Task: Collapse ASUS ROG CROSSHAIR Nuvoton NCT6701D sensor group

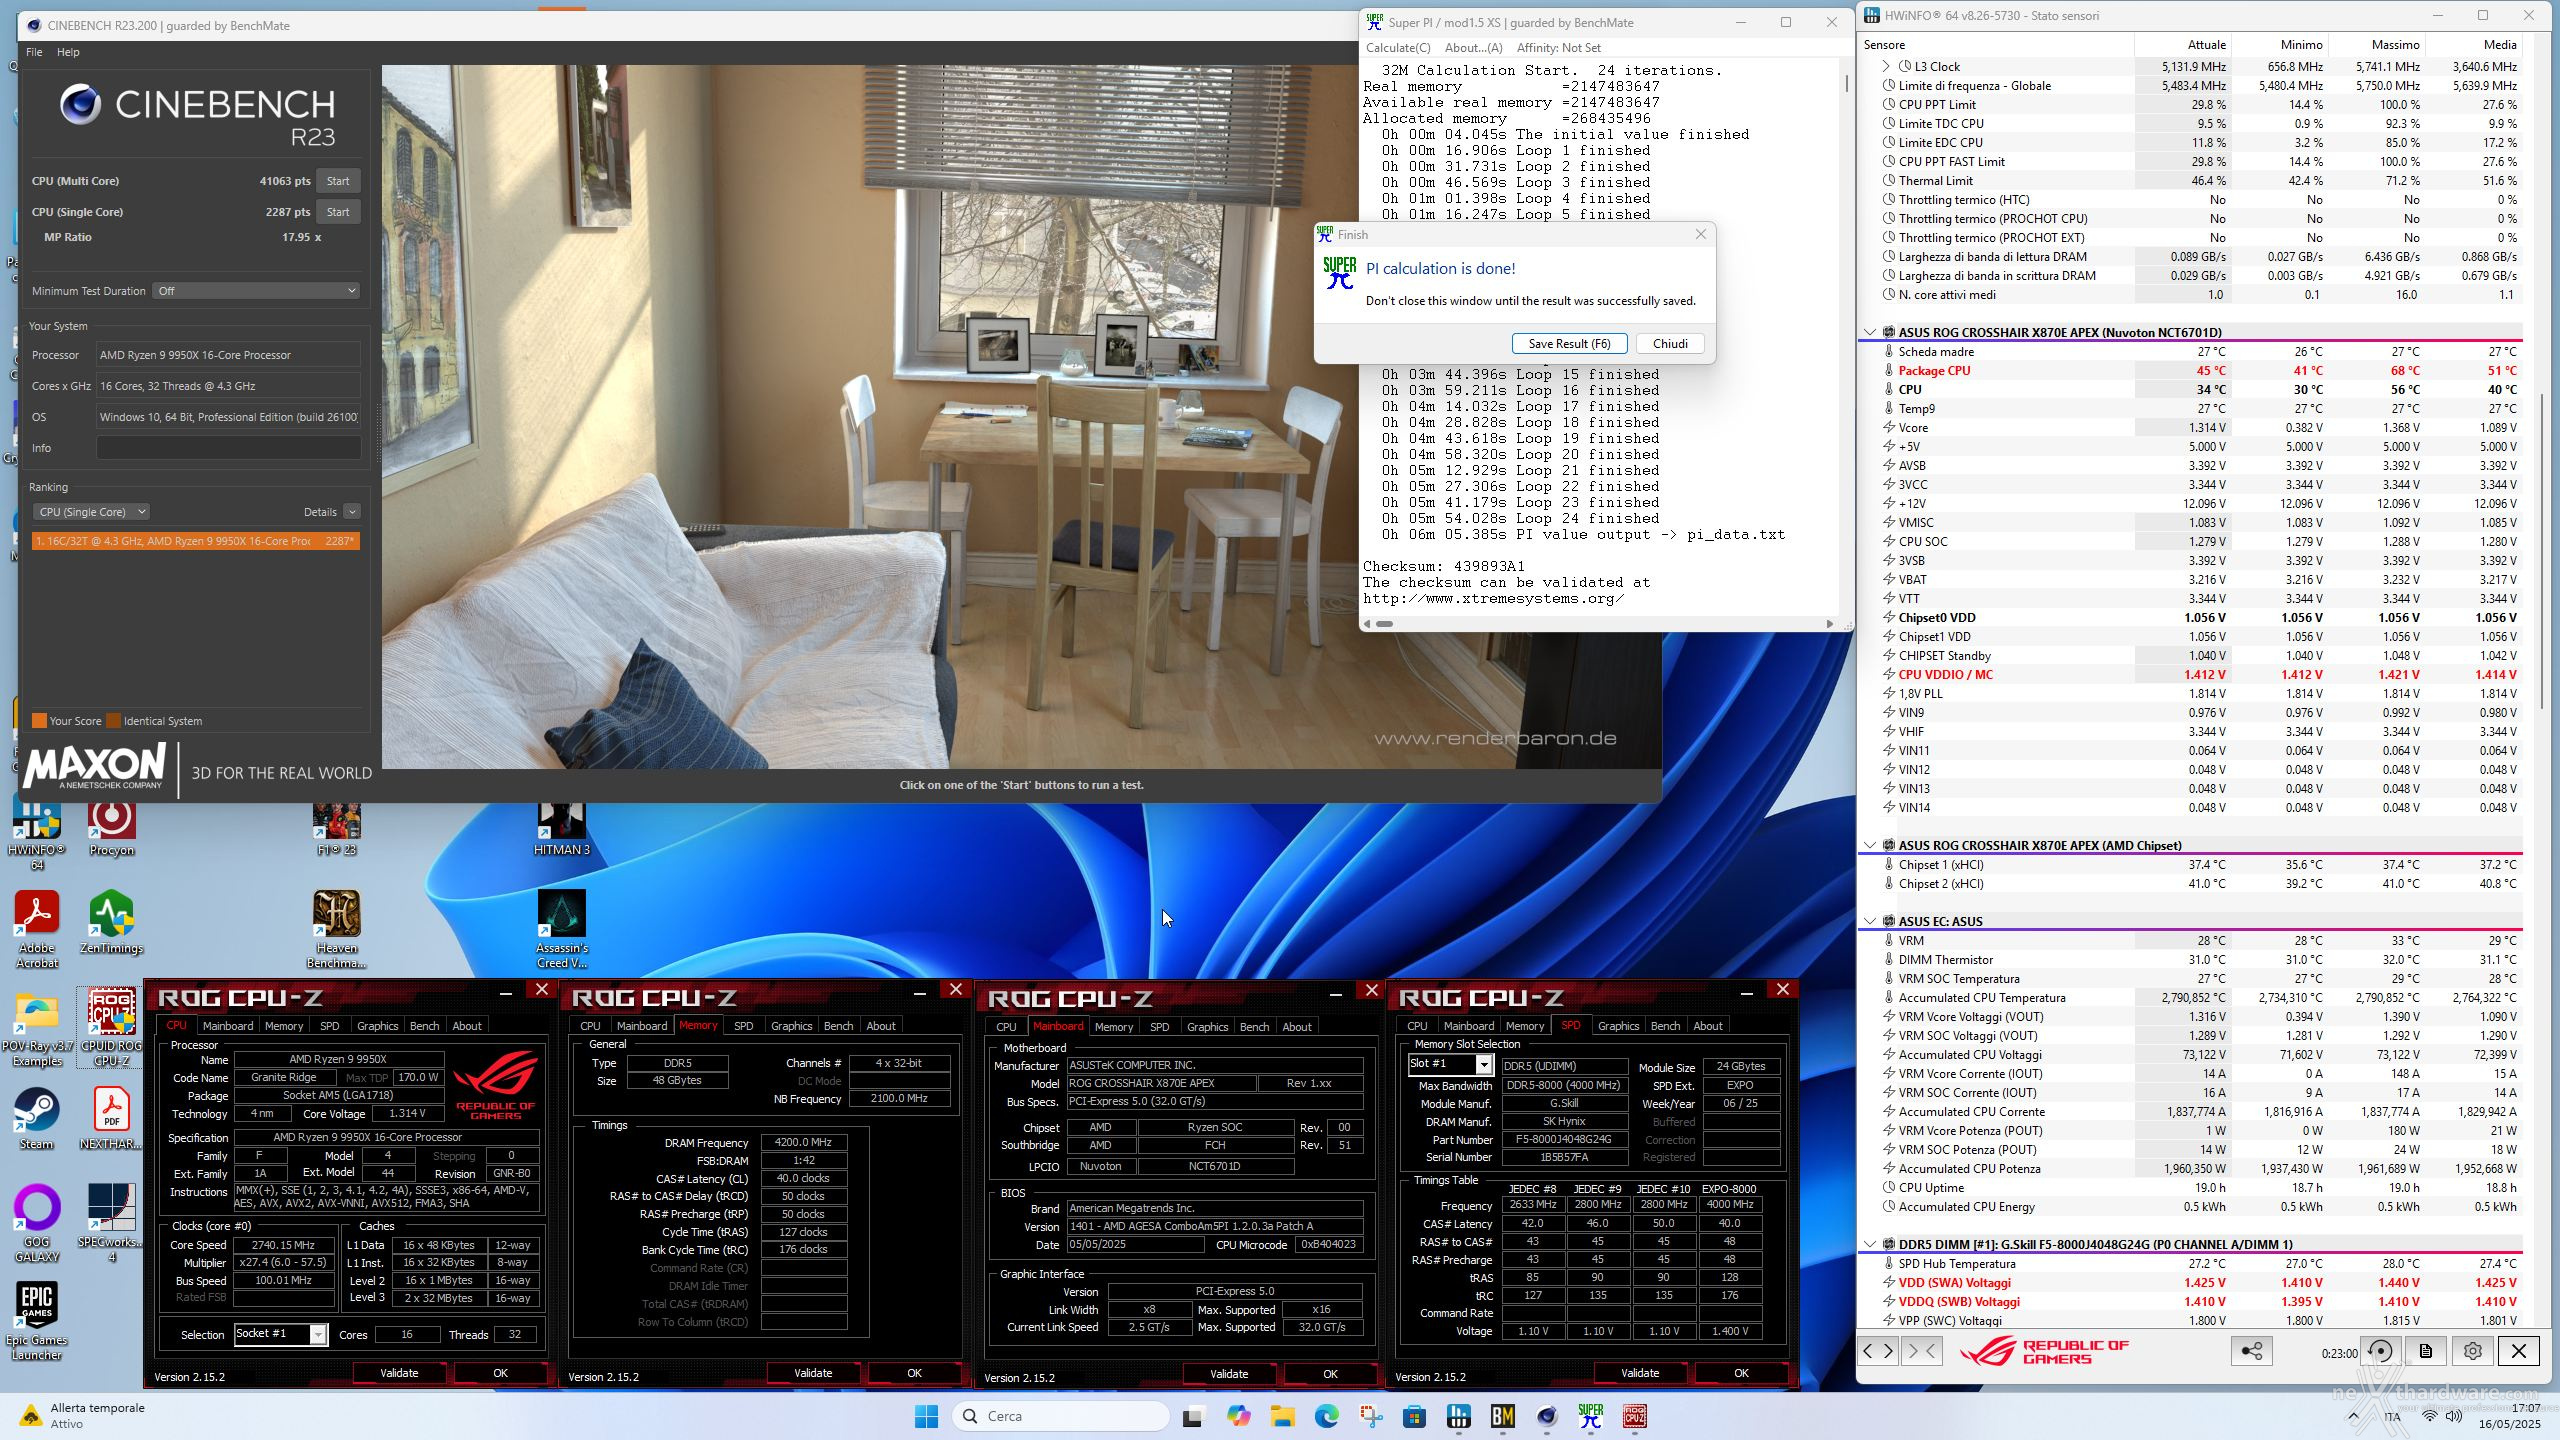Action: (1869, 332)
